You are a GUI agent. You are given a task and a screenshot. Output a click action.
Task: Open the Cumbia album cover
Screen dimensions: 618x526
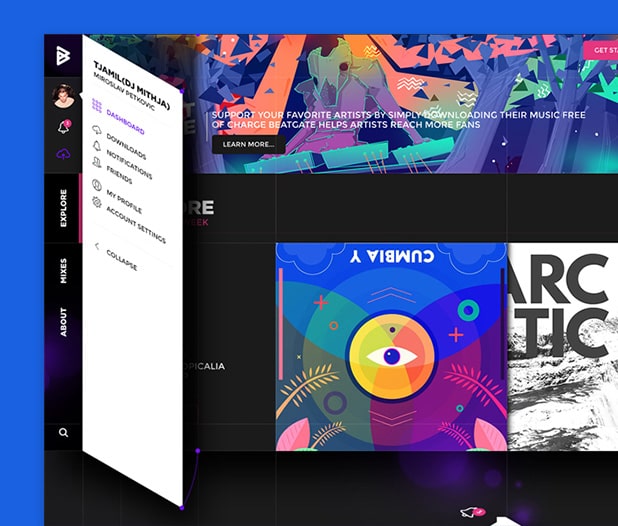pyautogui.click(x=391, y=347)
